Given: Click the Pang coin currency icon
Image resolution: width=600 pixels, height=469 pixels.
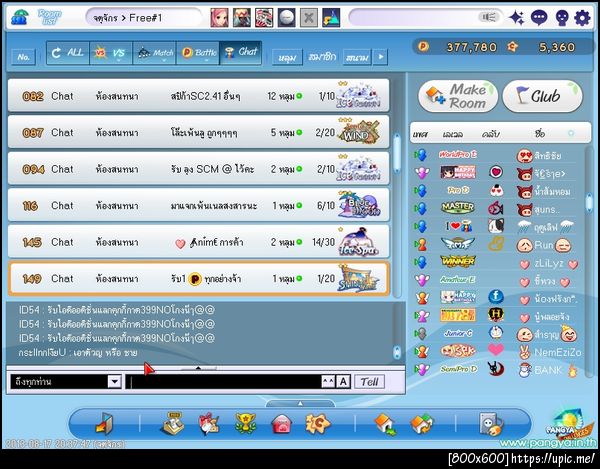Looking at the screenshot, I should [423, 47].
